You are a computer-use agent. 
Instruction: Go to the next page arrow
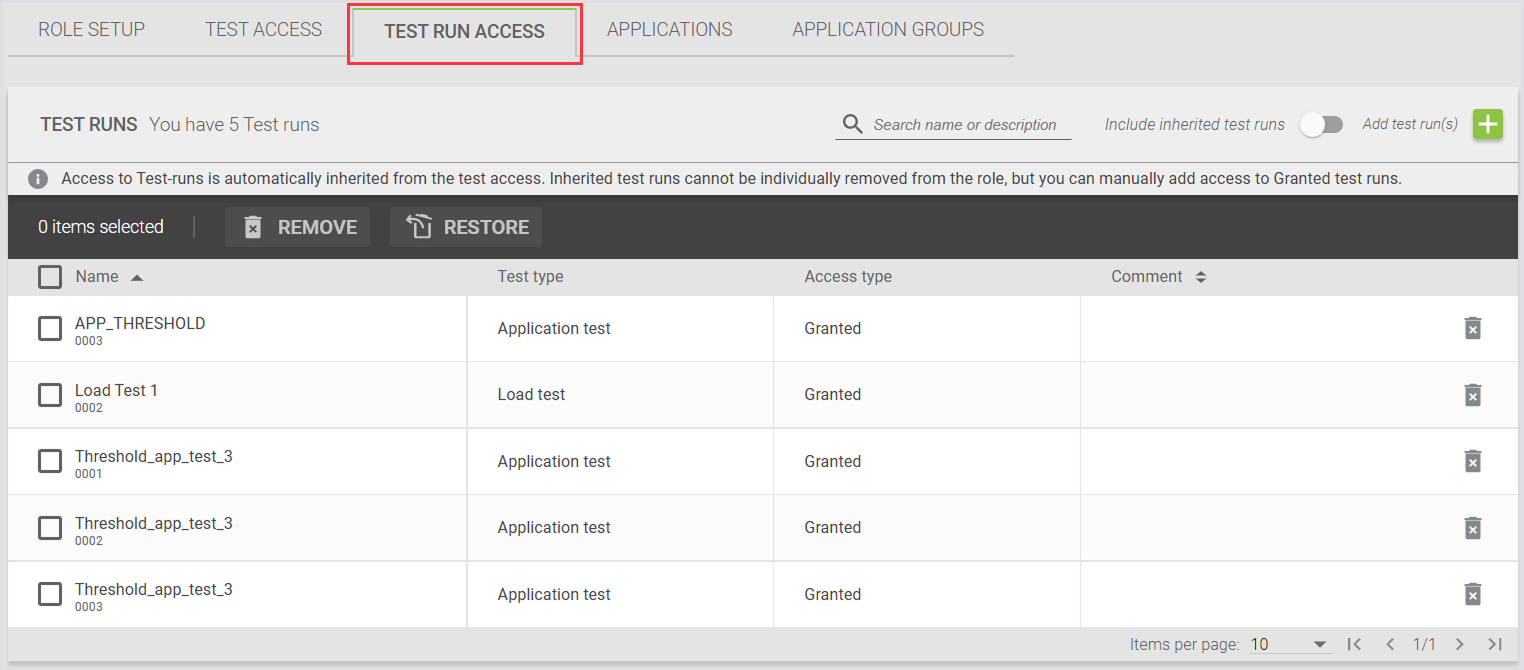[x=1460, y=644]
